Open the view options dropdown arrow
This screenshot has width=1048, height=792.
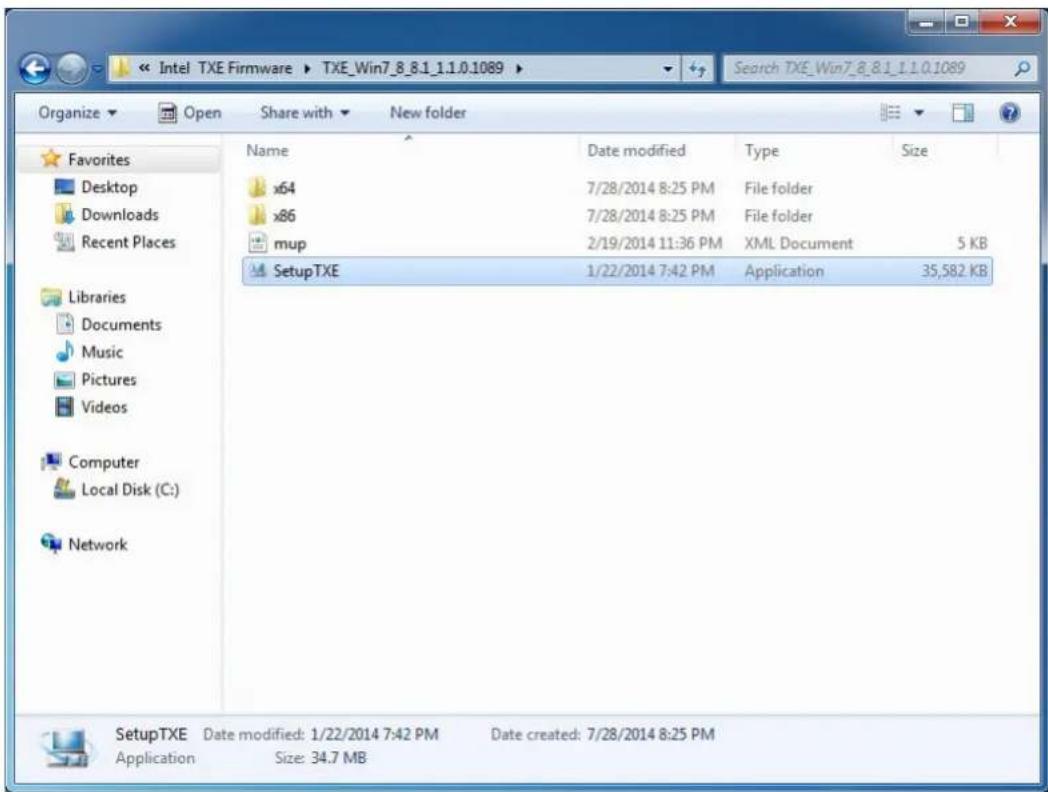click(919, 113)
